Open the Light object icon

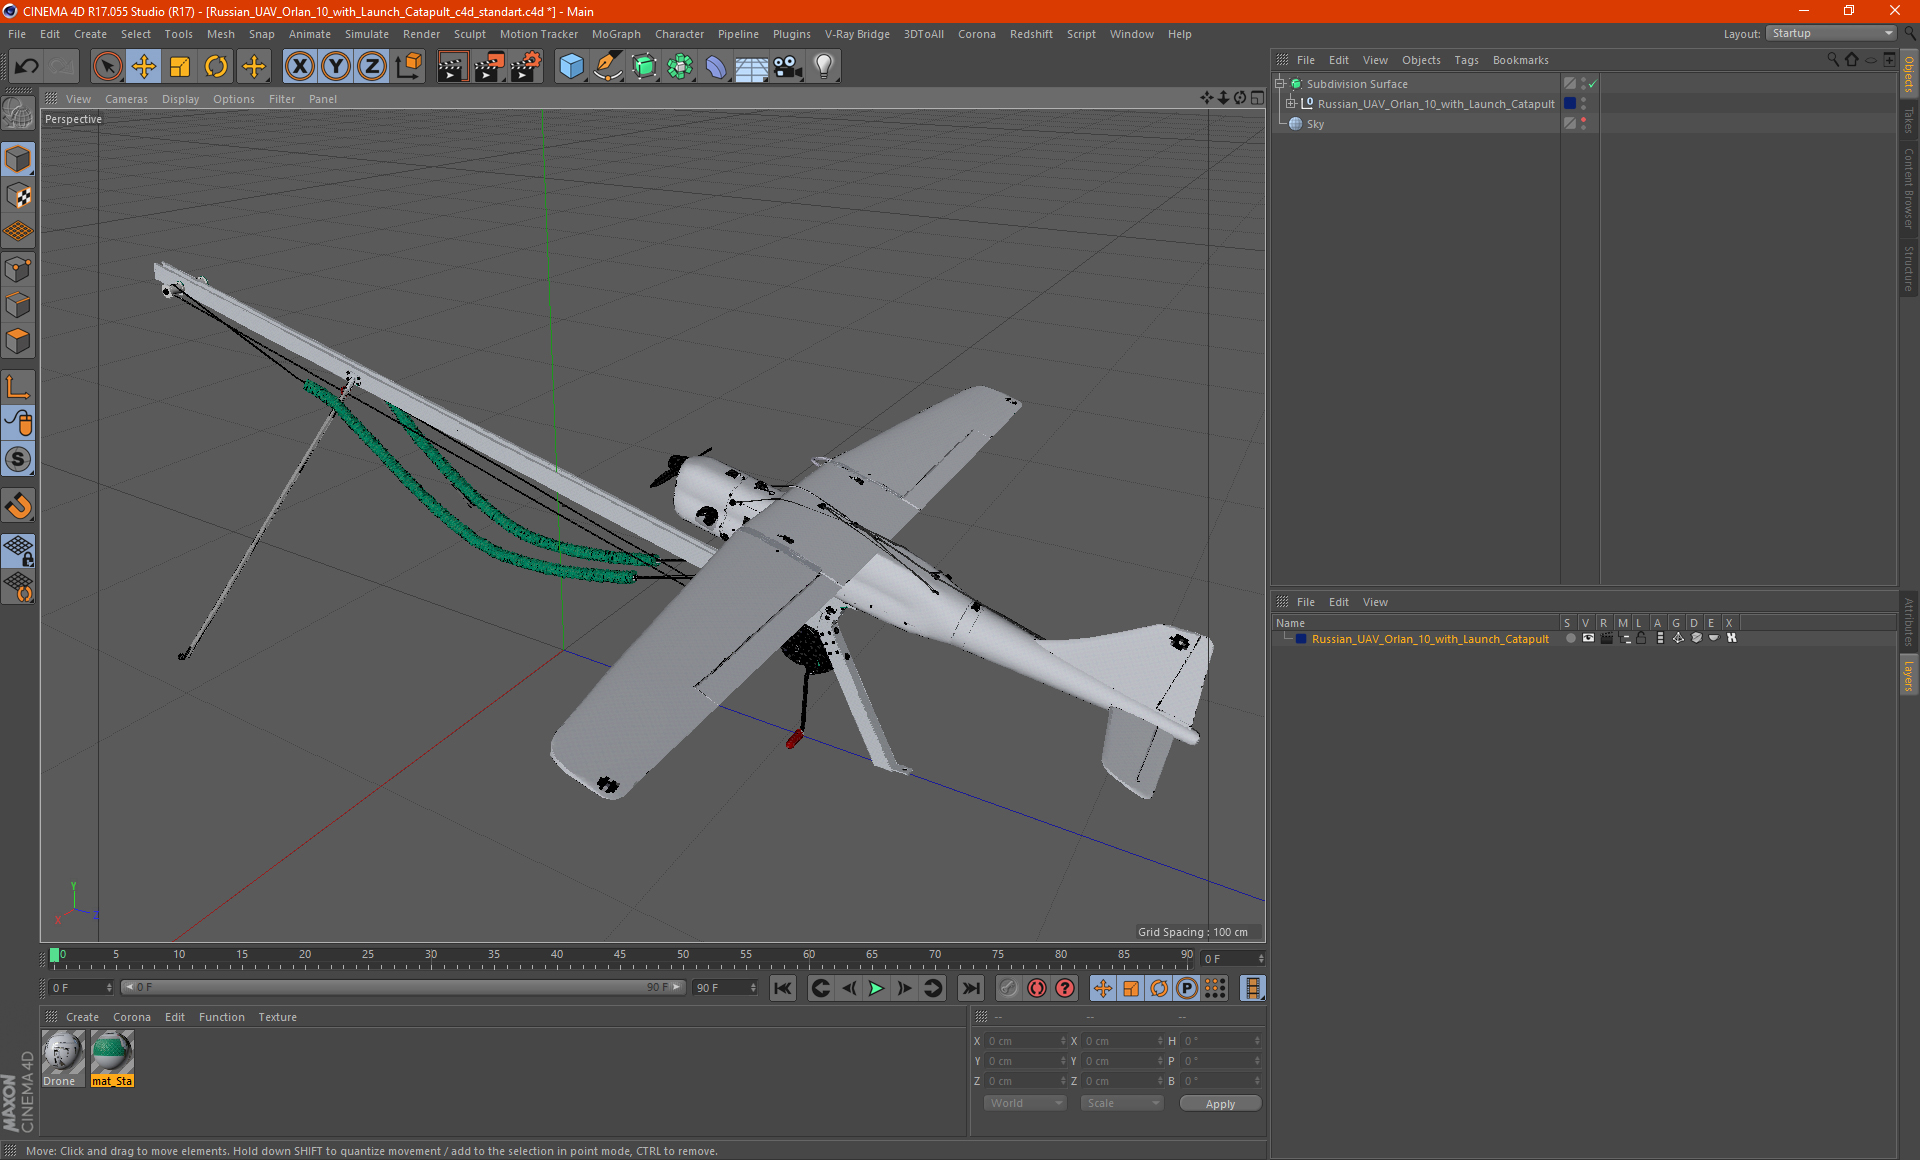(x=823, y=67)
